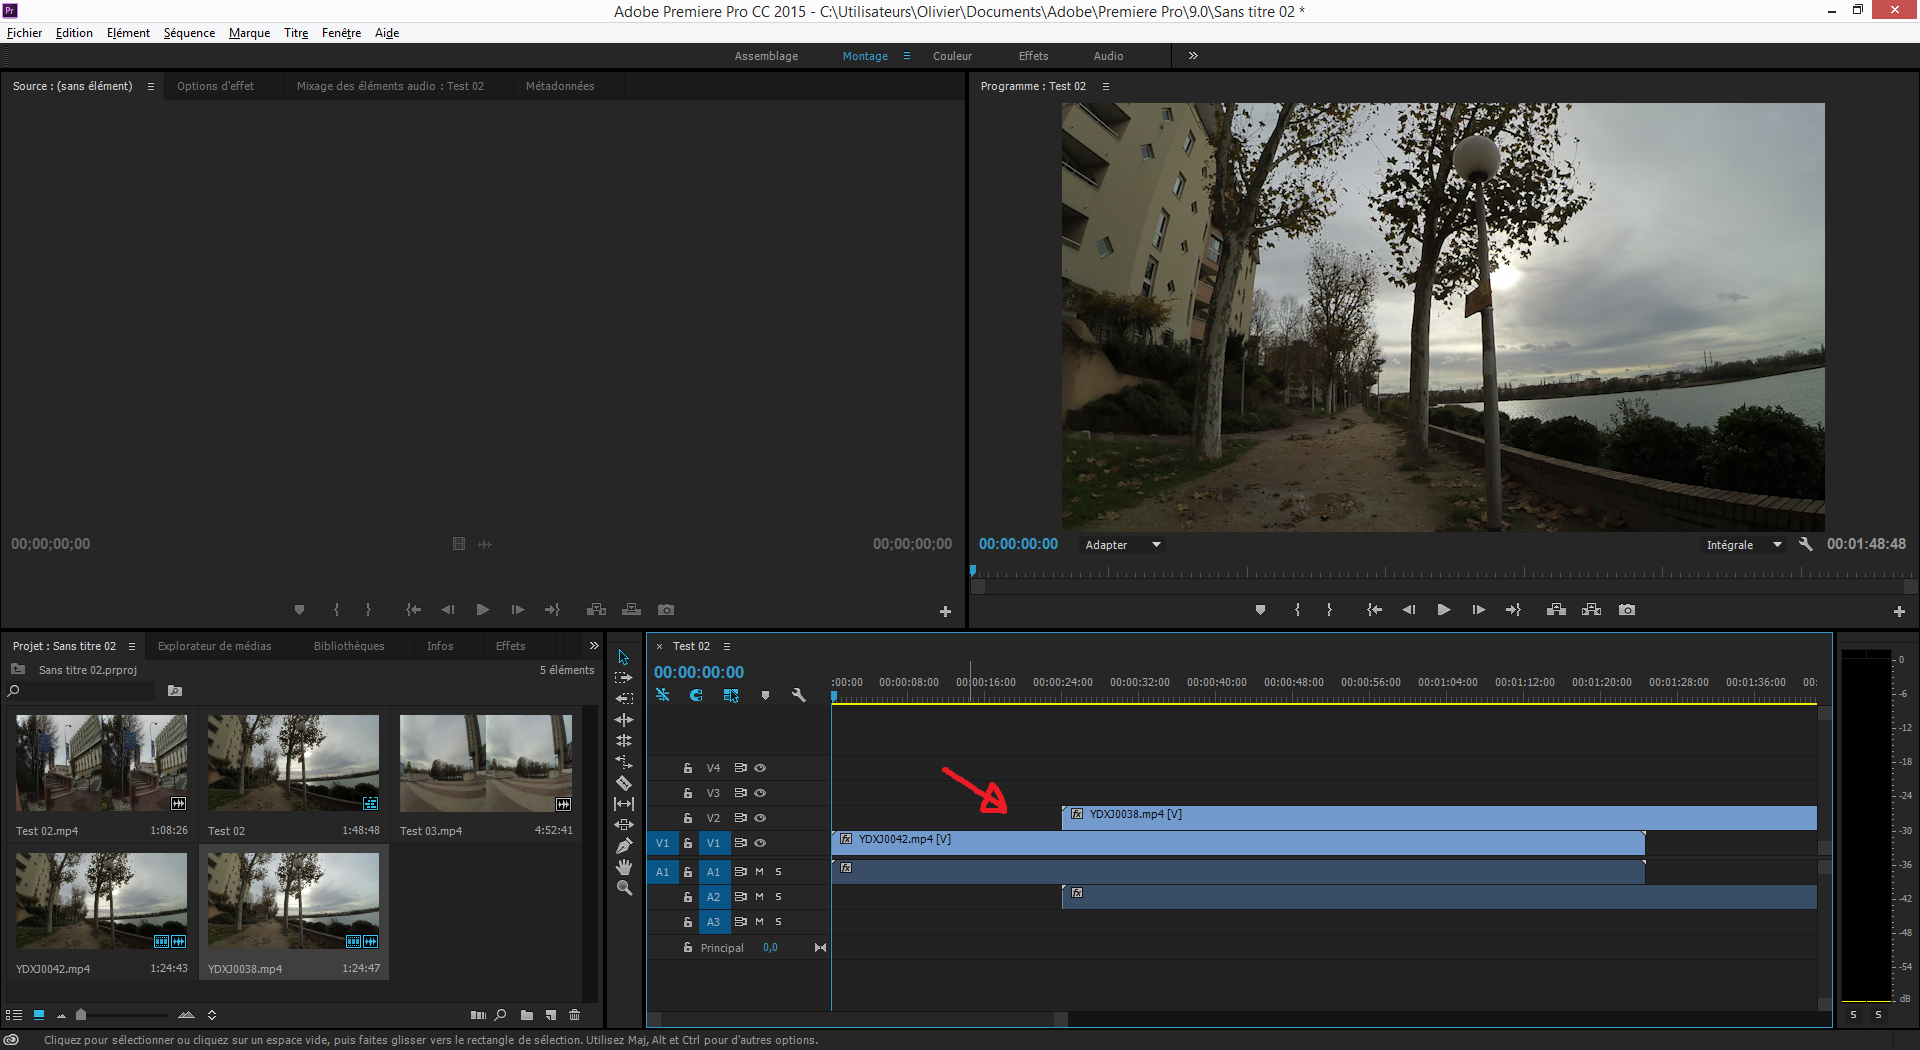Viewport: 1920px width, 1050px height.
Task: Click the New Item icon in Project panel
Action: [x=551, y=1015]
